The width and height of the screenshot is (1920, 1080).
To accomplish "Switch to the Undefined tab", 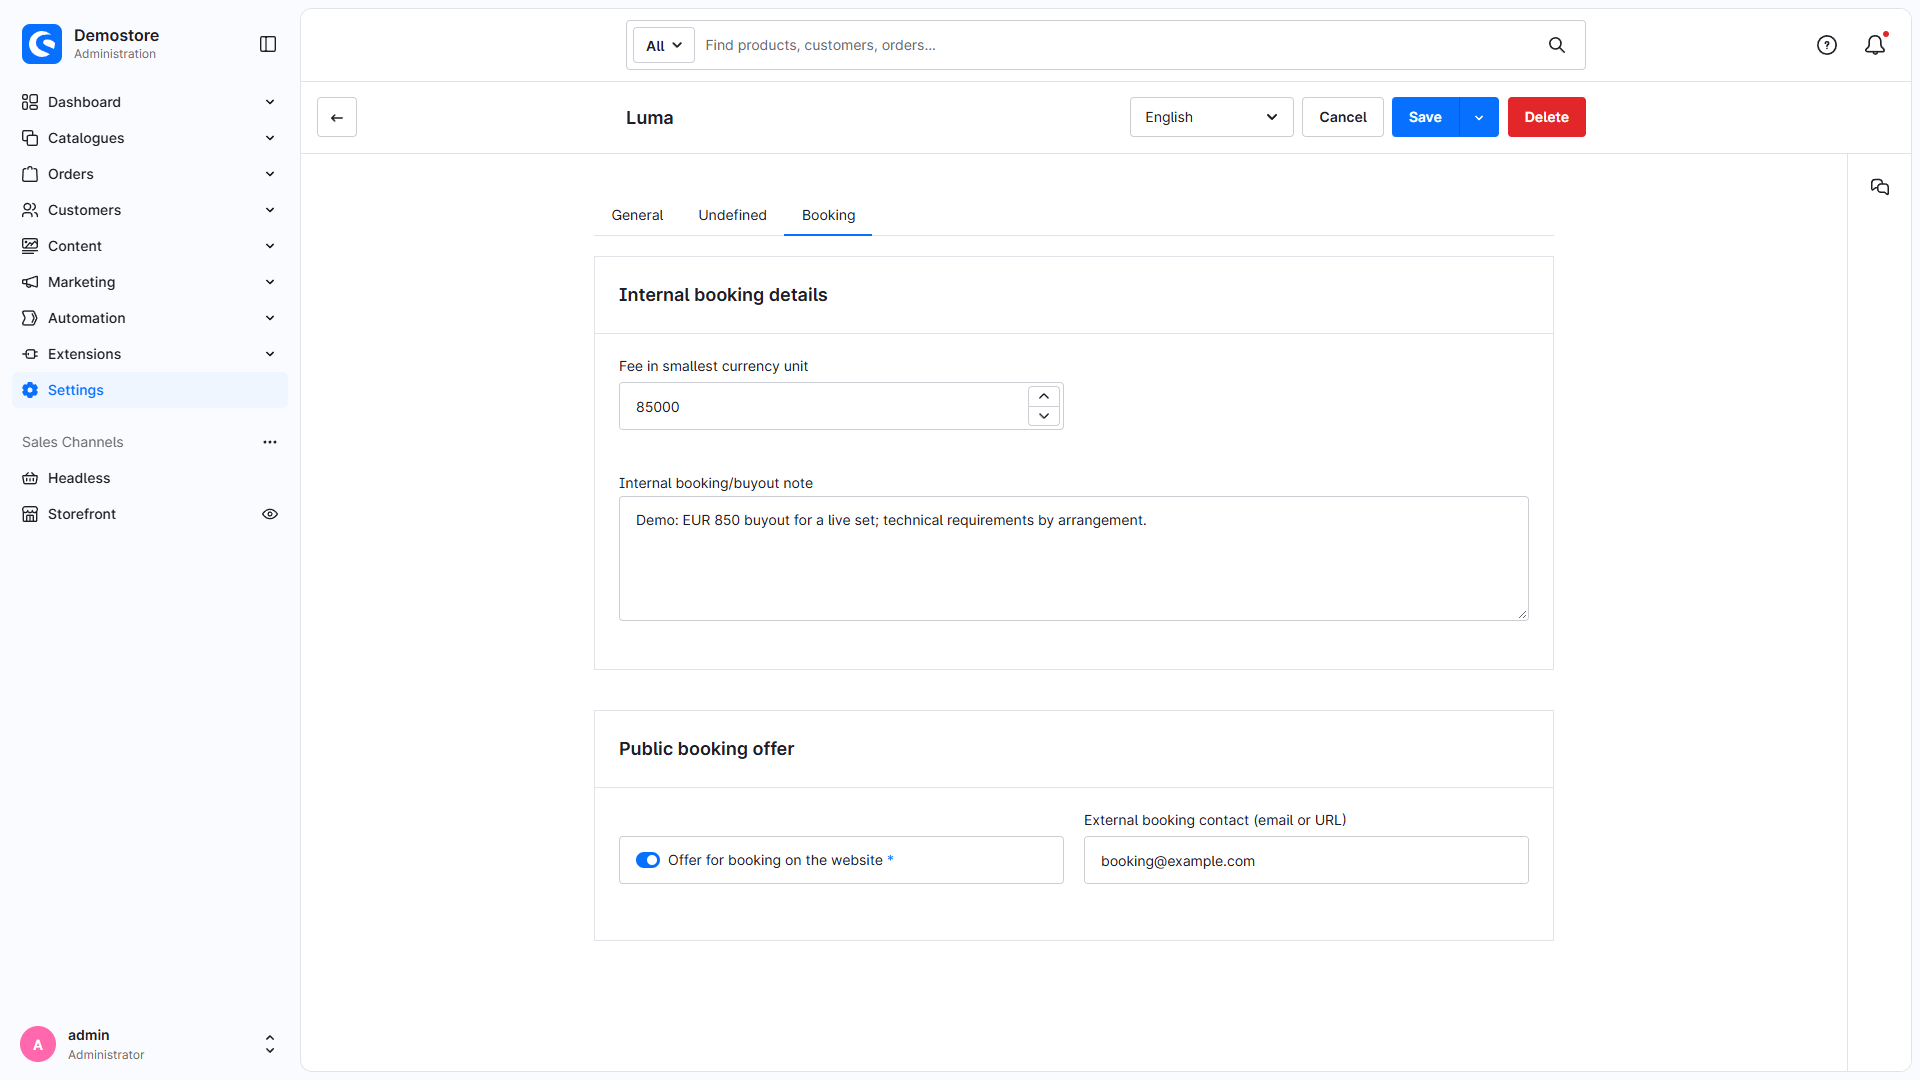I will pyautogui.click(x=732, y=215).
